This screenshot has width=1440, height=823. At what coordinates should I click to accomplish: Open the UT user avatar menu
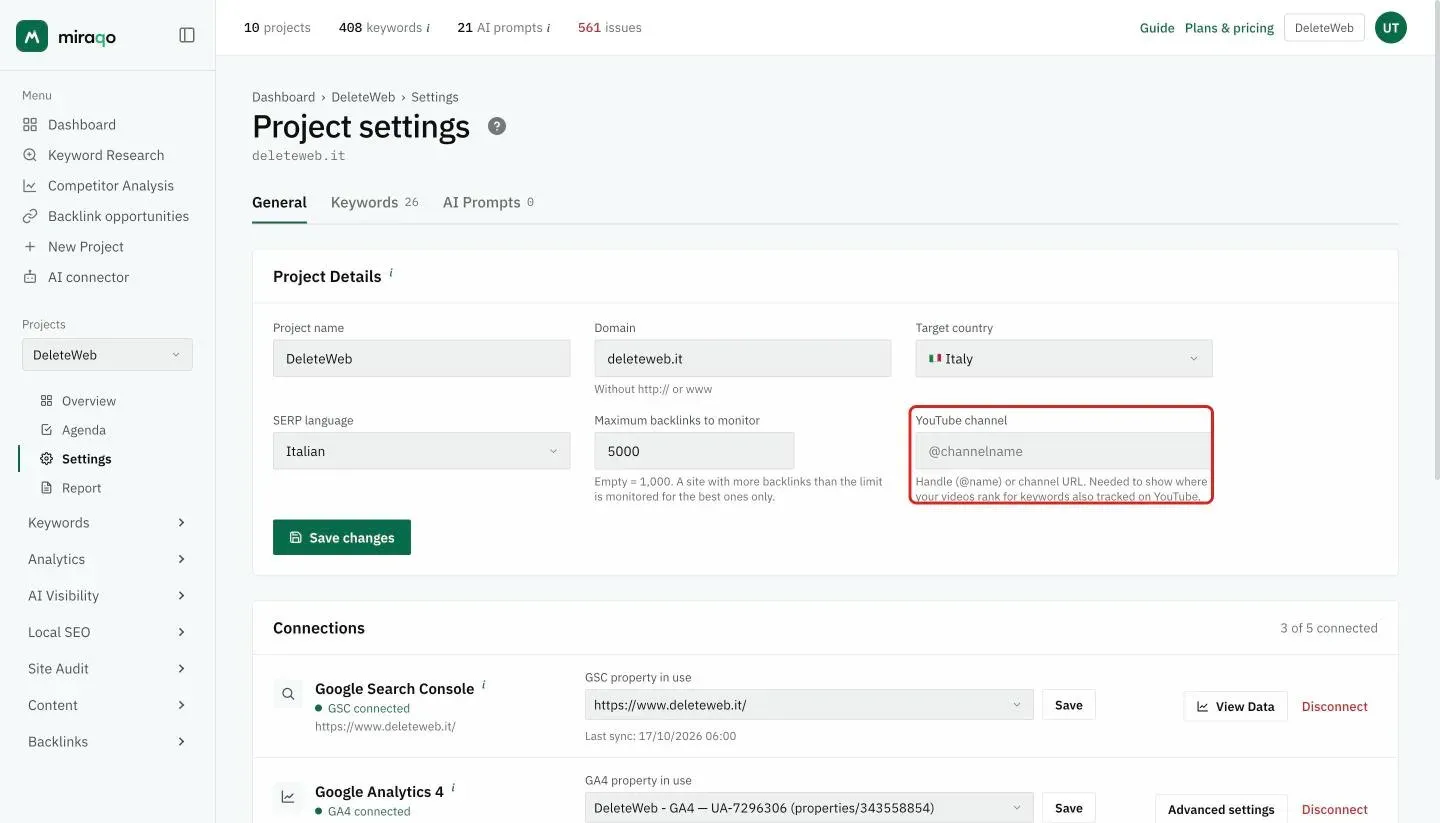(x=1391, y=28)
